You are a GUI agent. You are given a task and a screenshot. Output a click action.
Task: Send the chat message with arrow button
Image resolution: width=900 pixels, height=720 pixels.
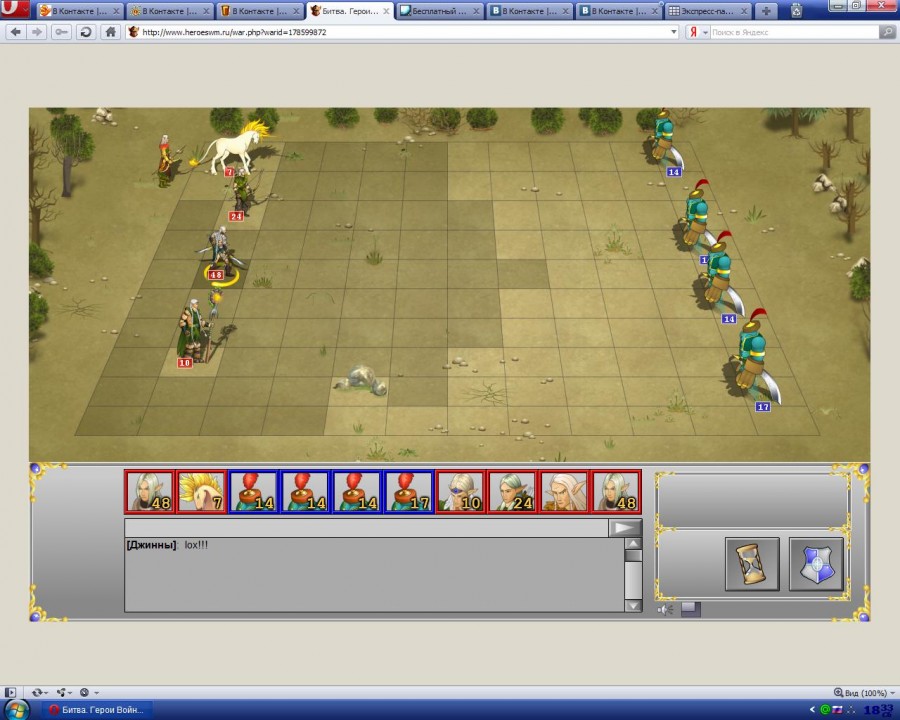[x=624, y=528]
